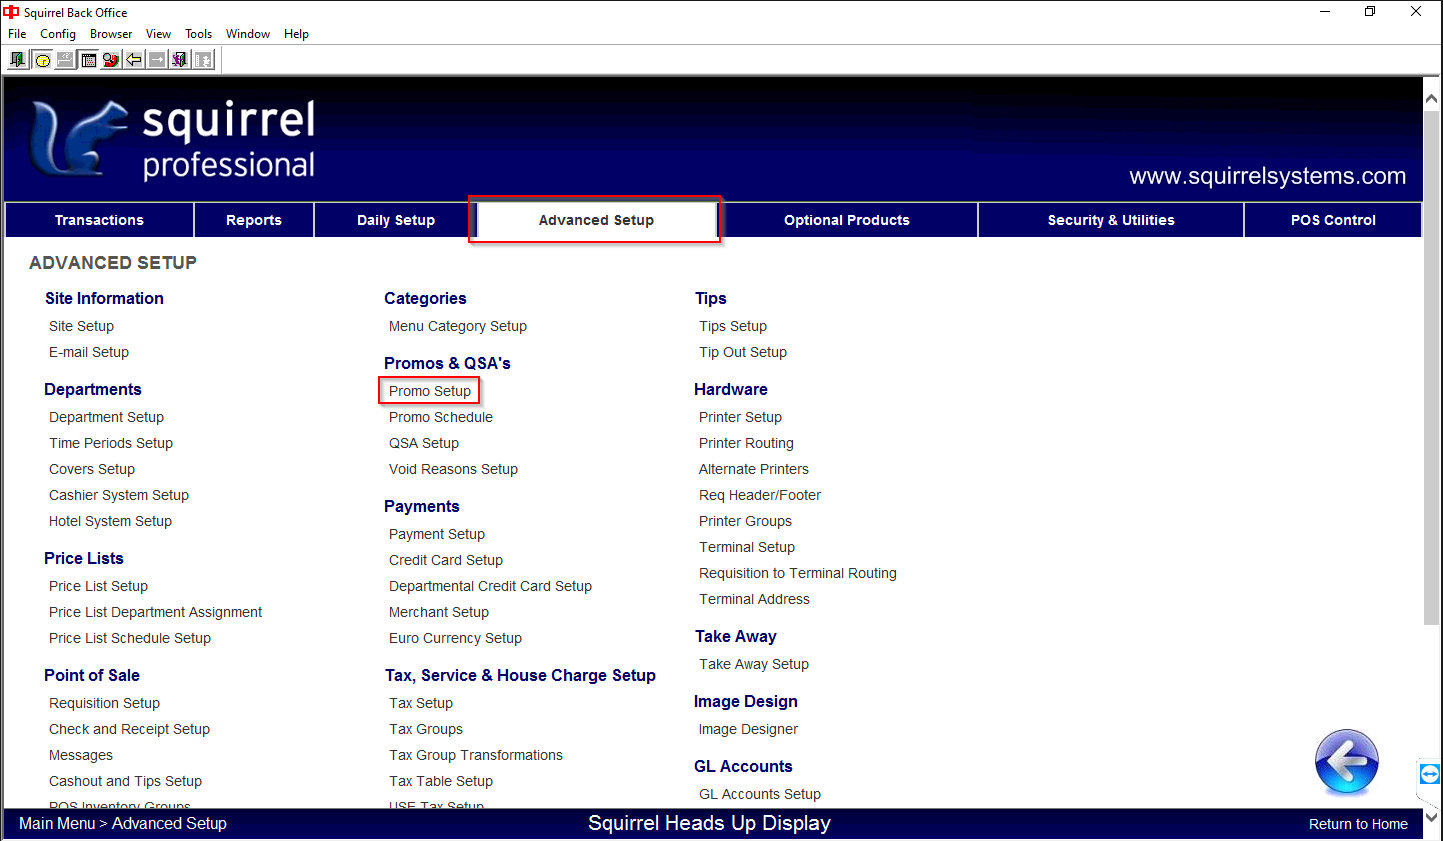Click the yellow clock toolbar icon
The width and height of the screenshot is (1443, 841).
[x=42, y=60]
